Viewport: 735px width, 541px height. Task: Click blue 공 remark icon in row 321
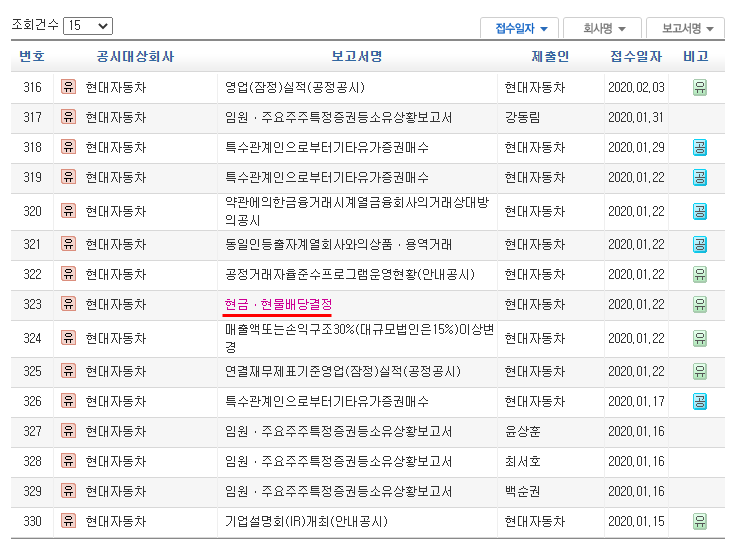tap(700, 244)
